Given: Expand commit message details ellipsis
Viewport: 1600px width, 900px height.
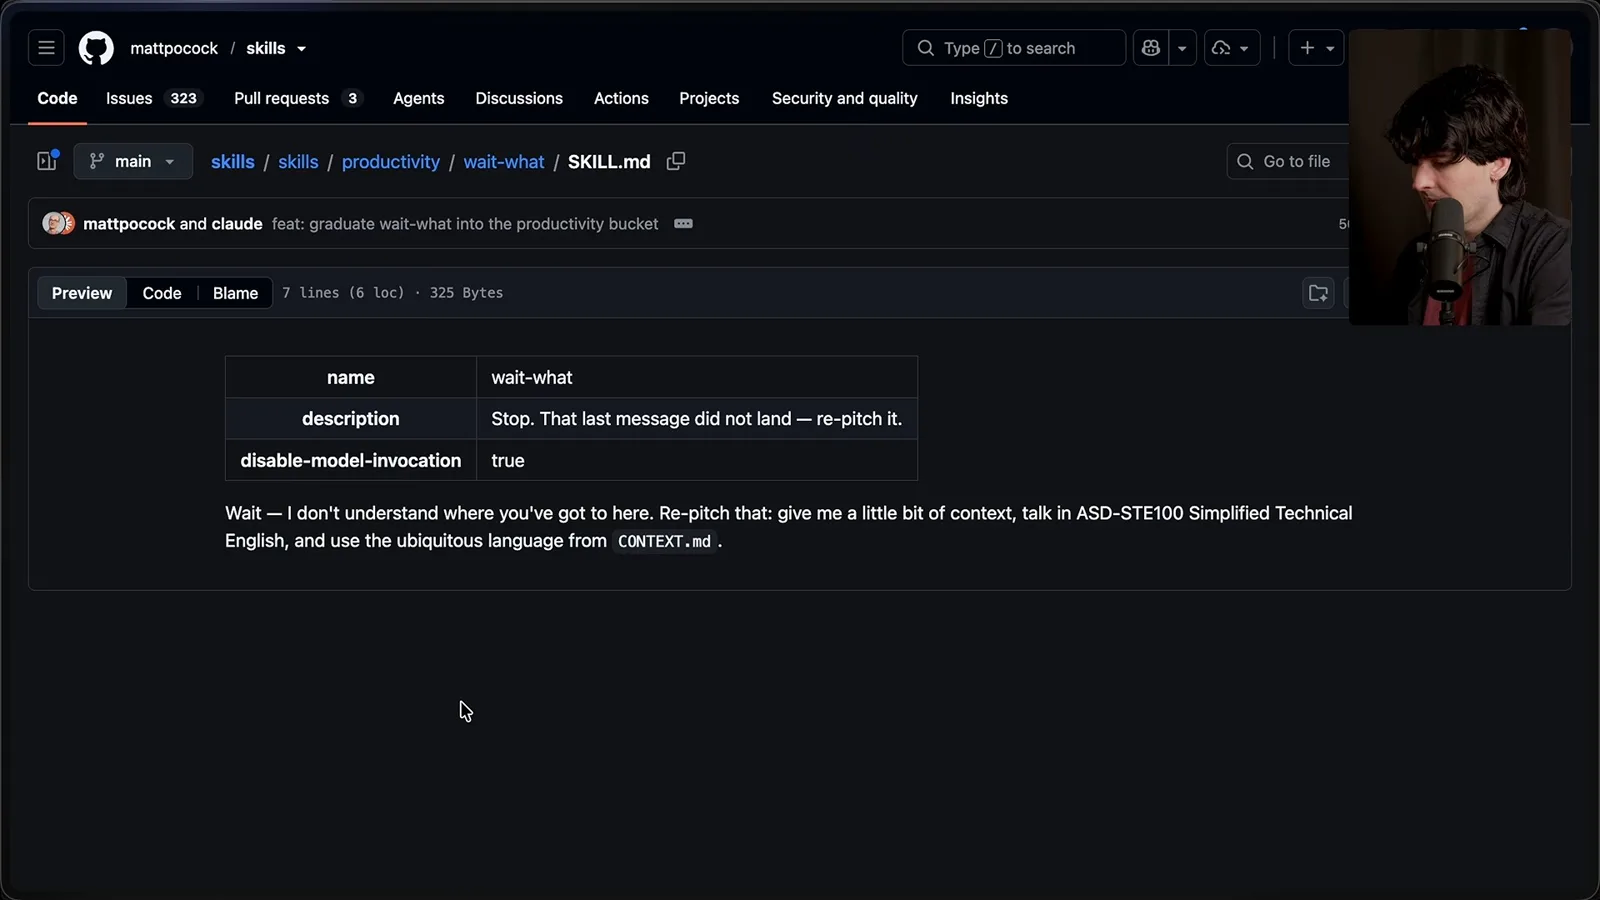Looking at the screenshot, I should (683, 224).
